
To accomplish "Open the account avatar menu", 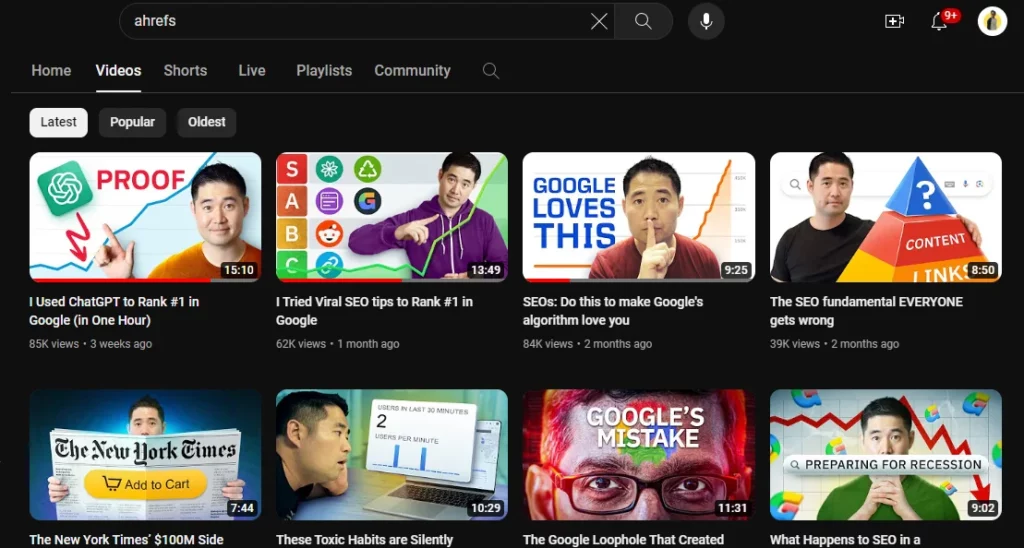I will [x=992, y=21].
